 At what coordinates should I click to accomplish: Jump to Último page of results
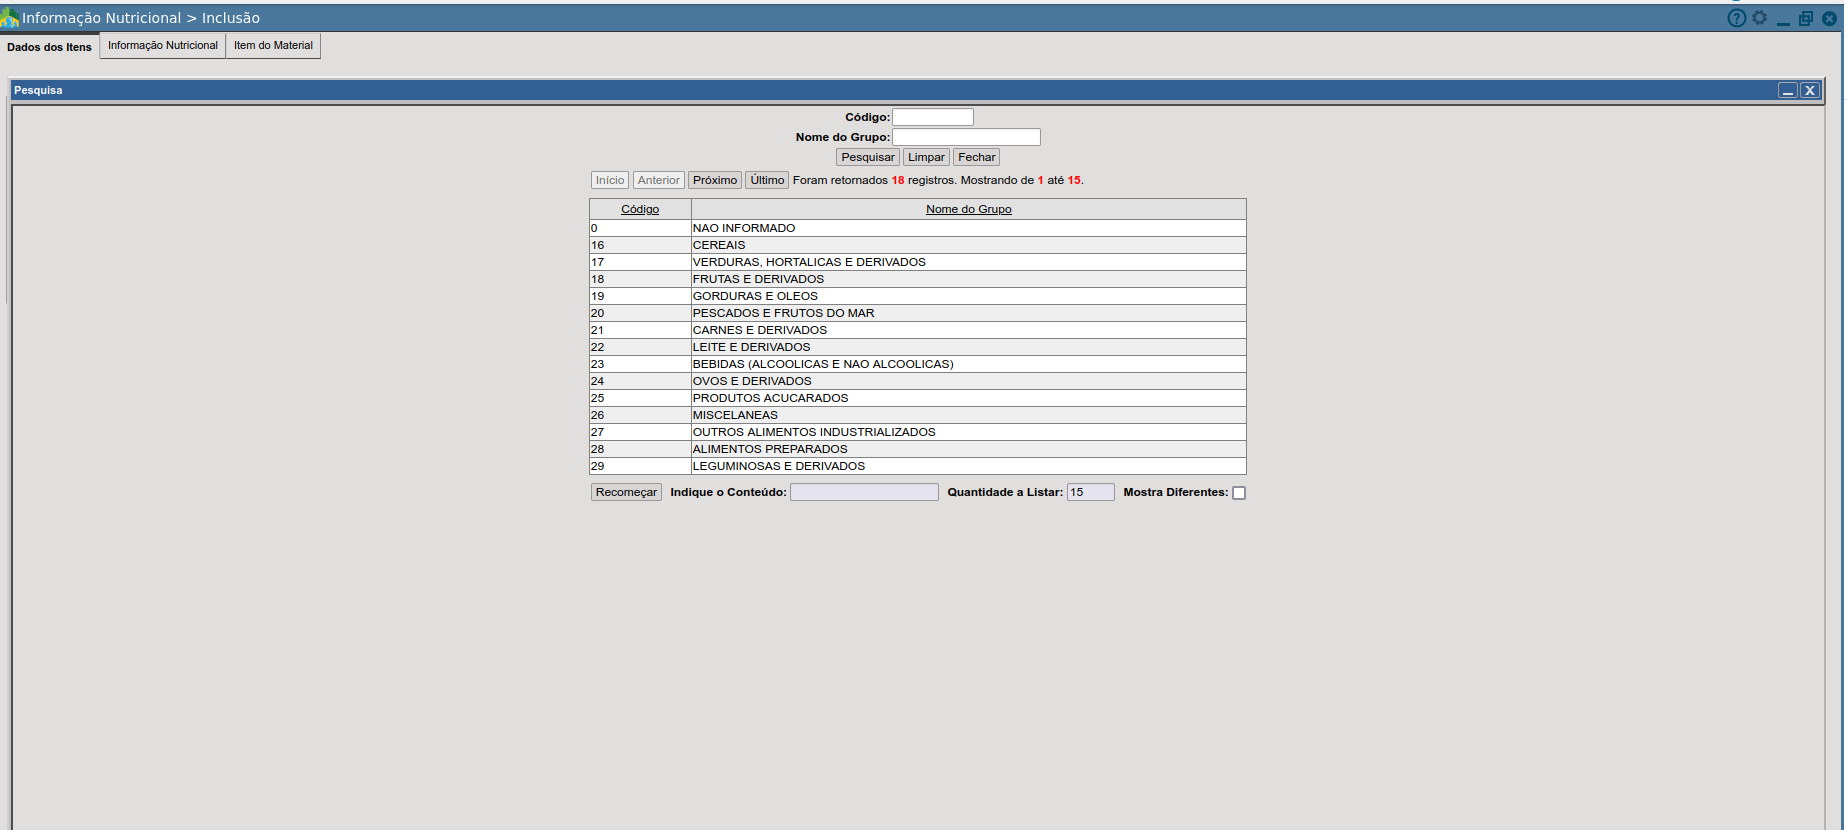[767, 180]
